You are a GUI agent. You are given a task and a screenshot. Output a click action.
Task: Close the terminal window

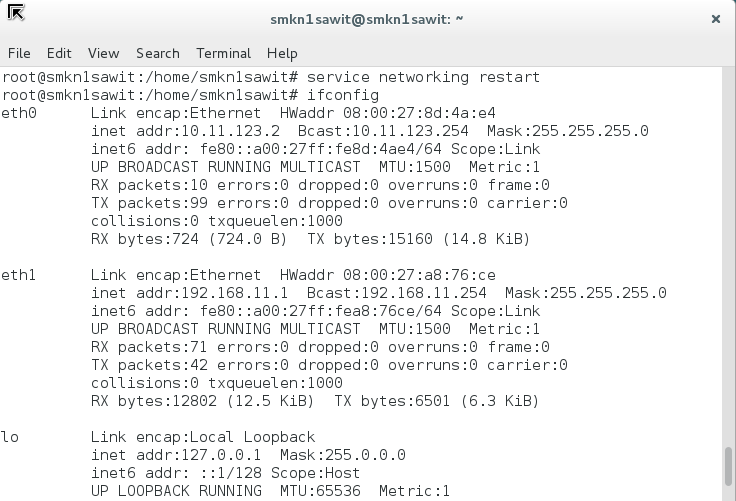pos(715,18)
